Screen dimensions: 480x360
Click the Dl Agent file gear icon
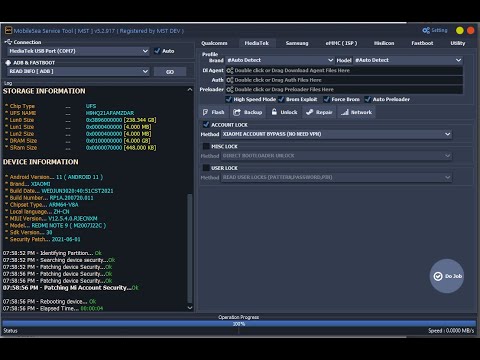pos(230,70)
